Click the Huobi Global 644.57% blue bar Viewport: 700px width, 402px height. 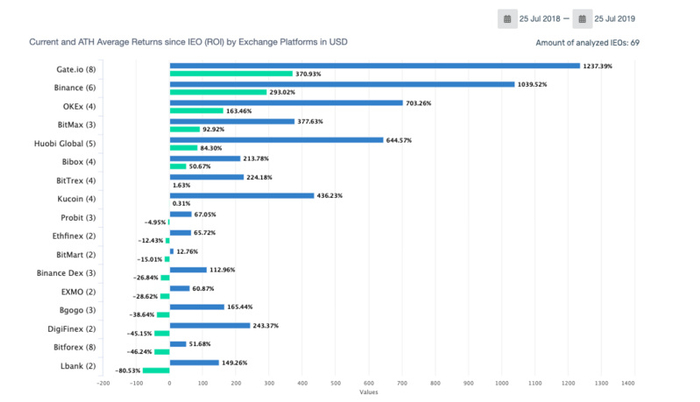276,140
